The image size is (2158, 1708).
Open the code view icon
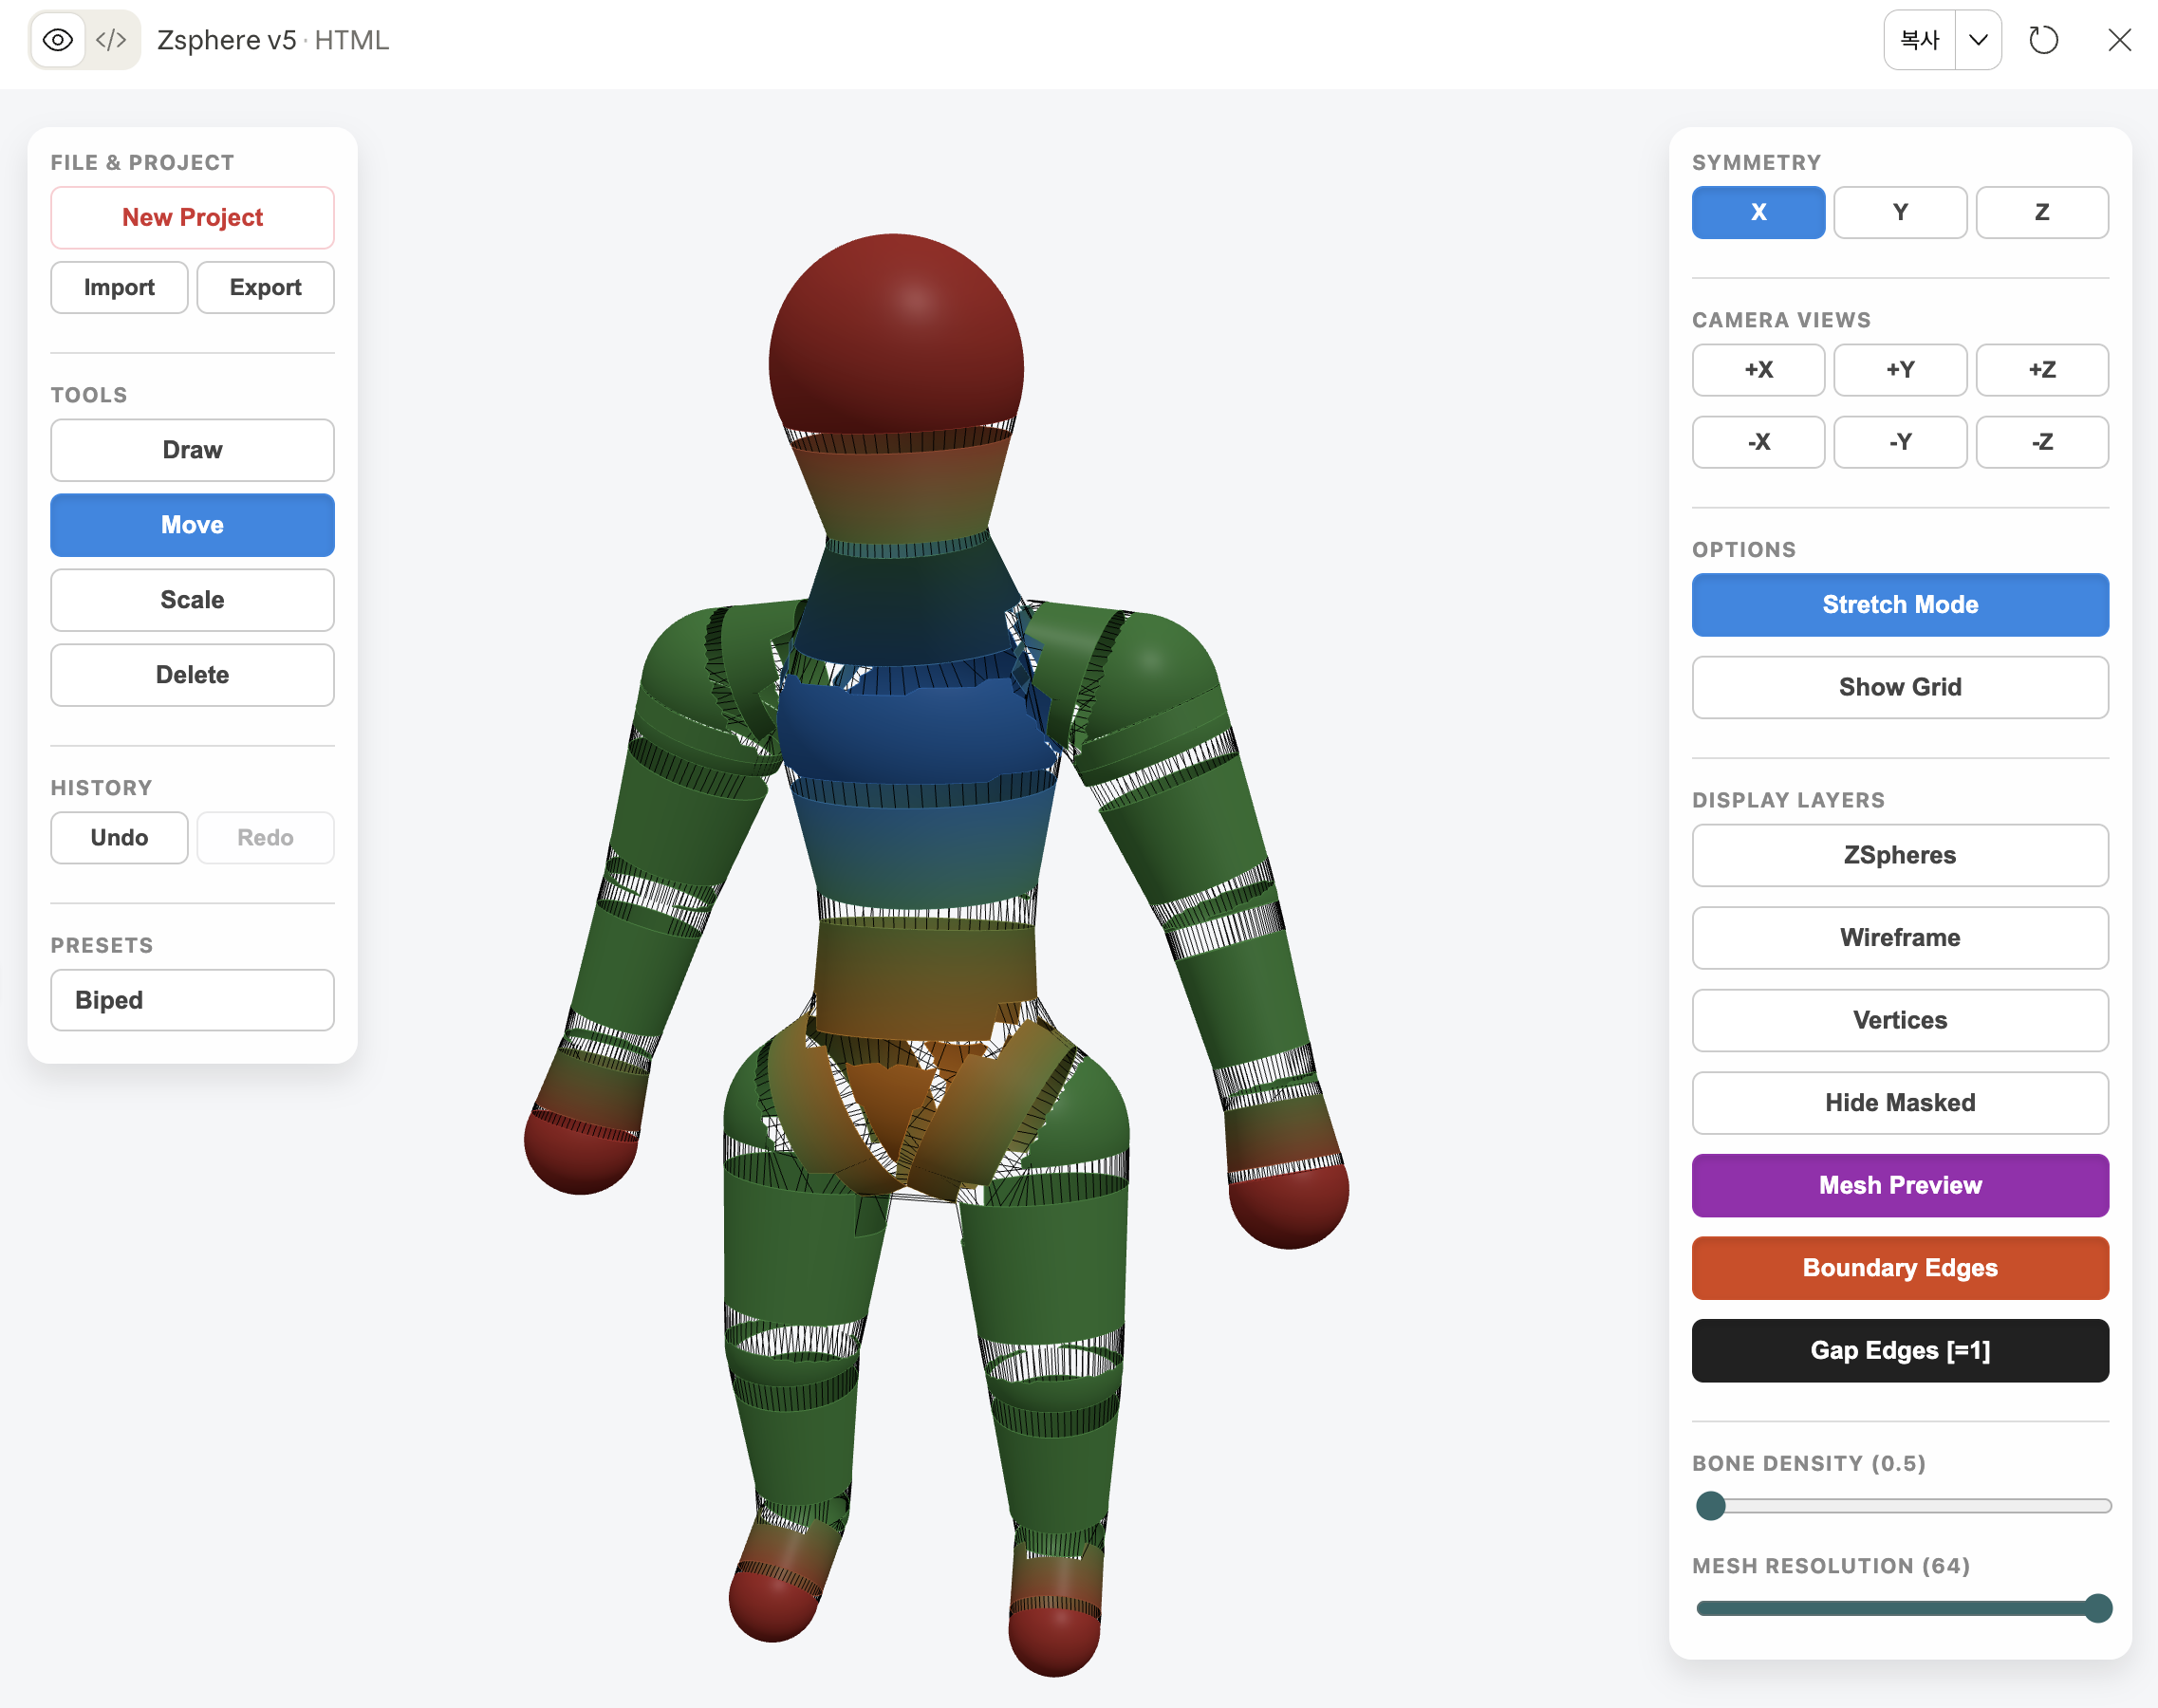(112, 40)
